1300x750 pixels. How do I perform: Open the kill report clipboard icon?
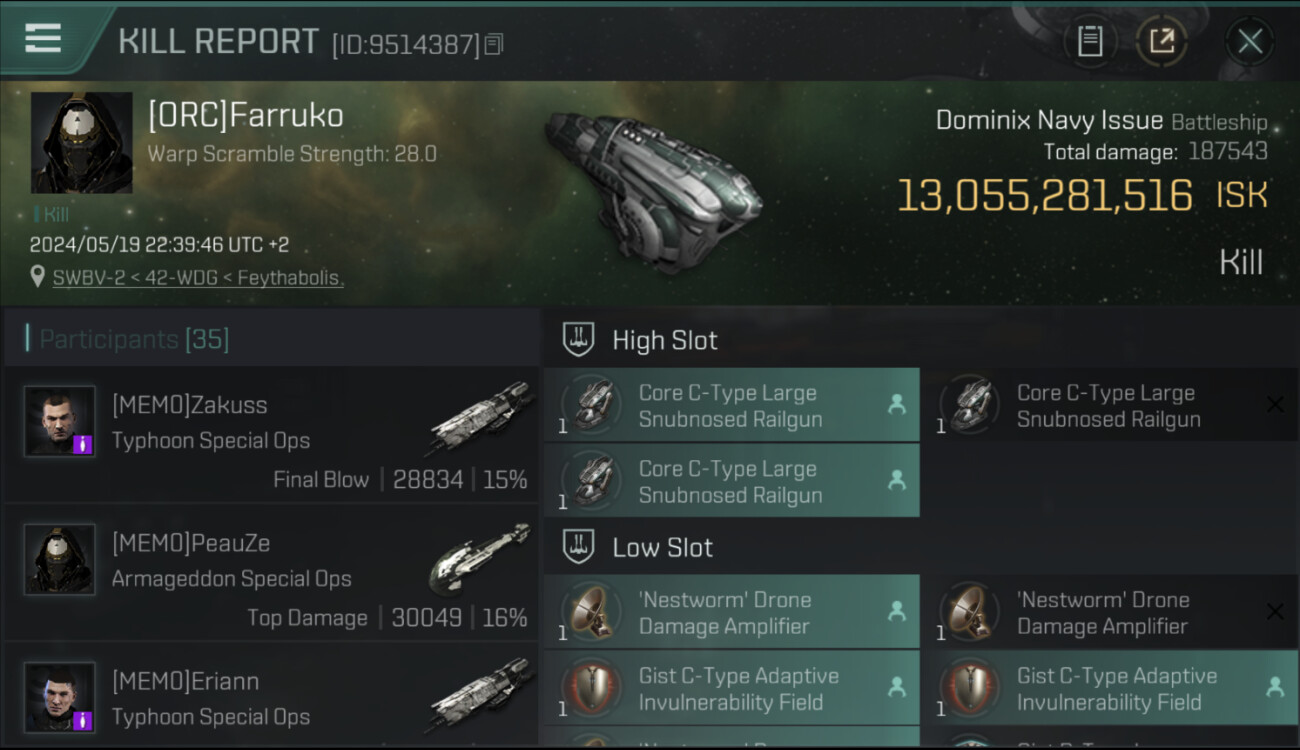coord(1089,41)
